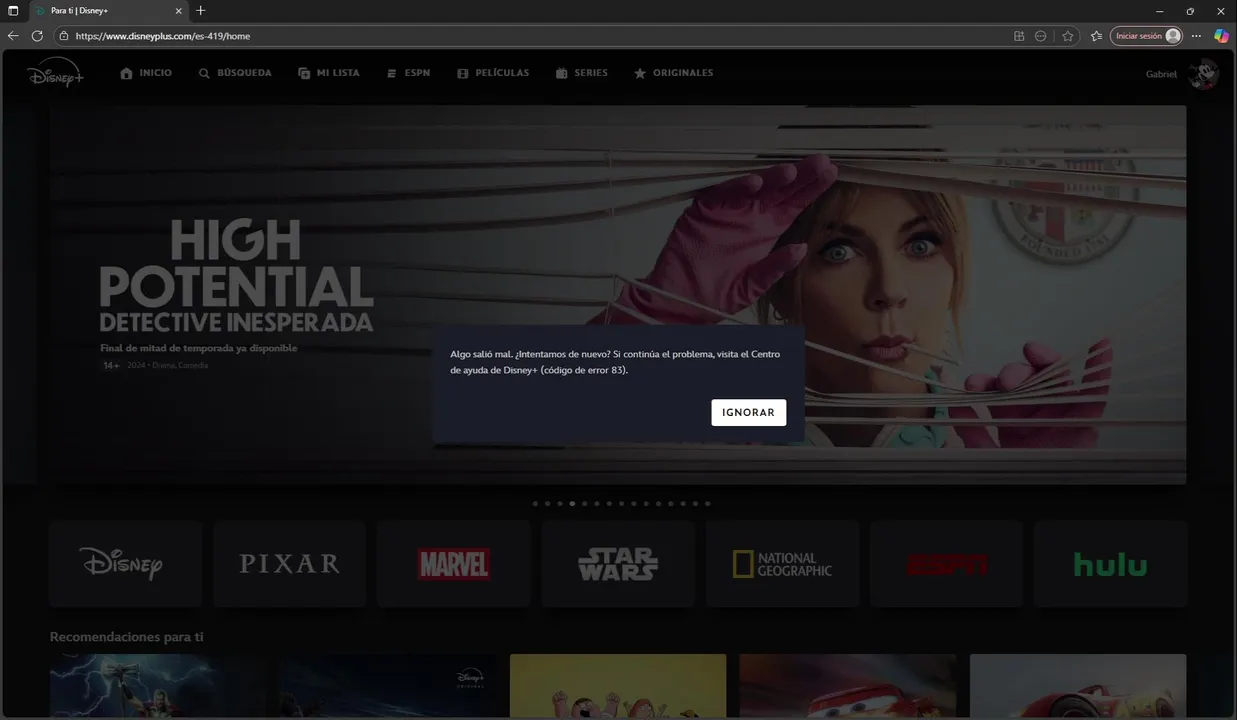Image resolution: width=1237 pixels, height=720 pixels.
Task: Select the Pixar brand tile
Action: click(x=289, y=563)
